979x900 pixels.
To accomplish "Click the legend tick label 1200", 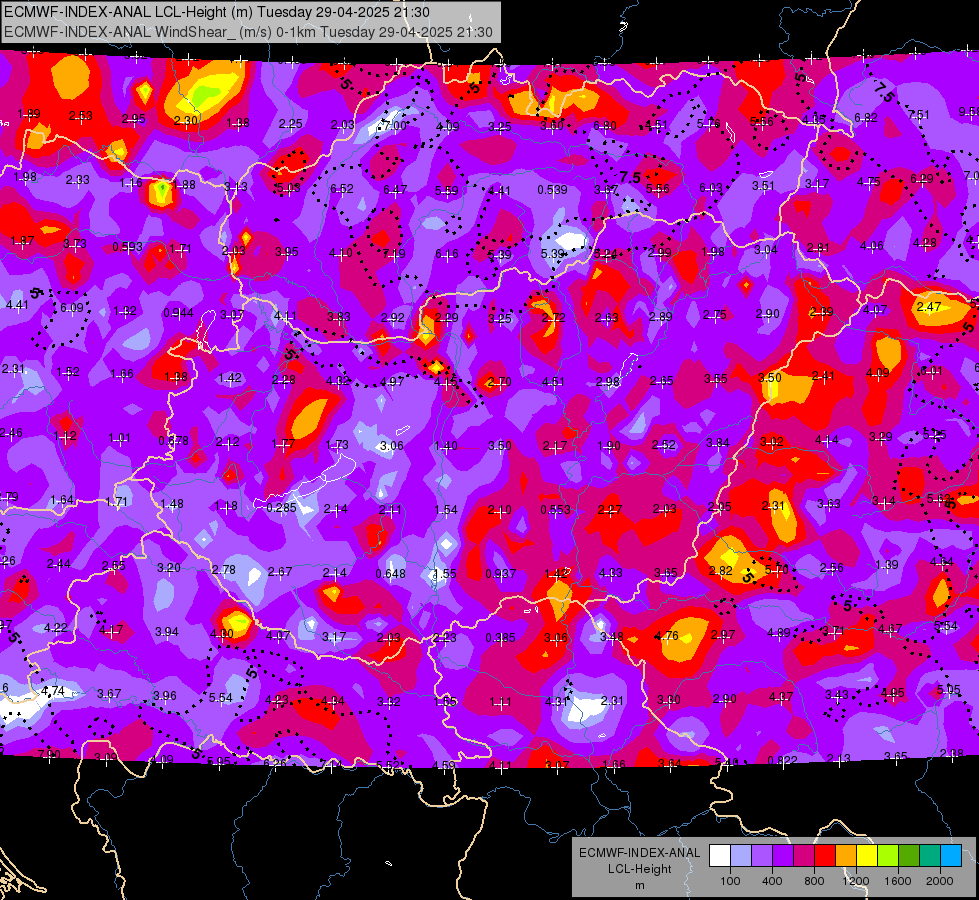I will tap(856, 881).
